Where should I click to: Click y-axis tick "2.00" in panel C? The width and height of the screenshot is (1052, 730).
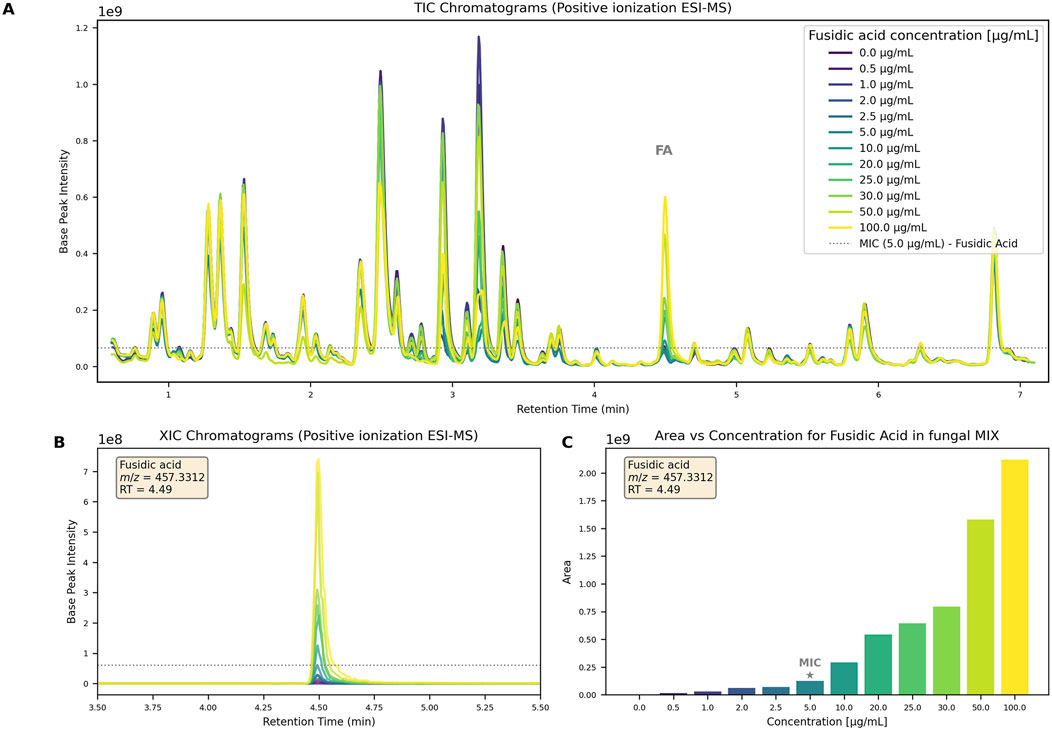(x=588, y=473)
